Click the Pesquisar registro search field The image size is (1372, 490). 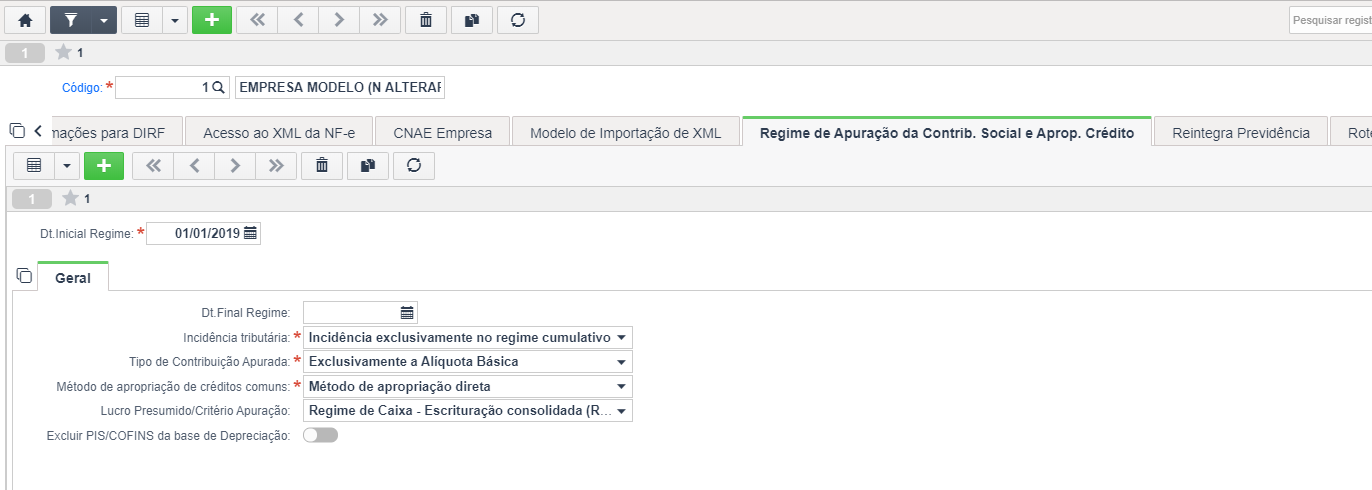click(1330, 20)
